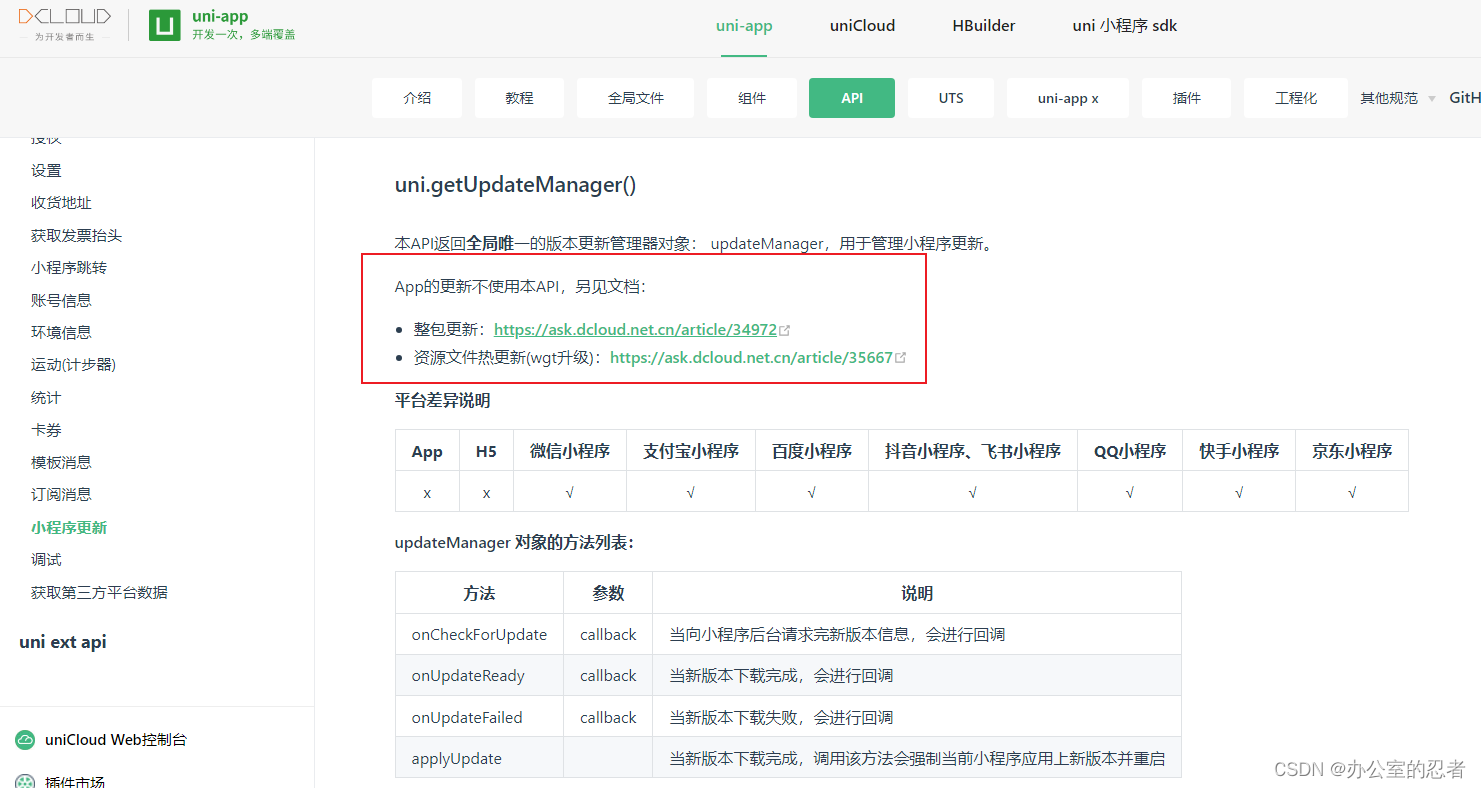Click callback cell in onUpdateReady row

(x=608, y=676)
